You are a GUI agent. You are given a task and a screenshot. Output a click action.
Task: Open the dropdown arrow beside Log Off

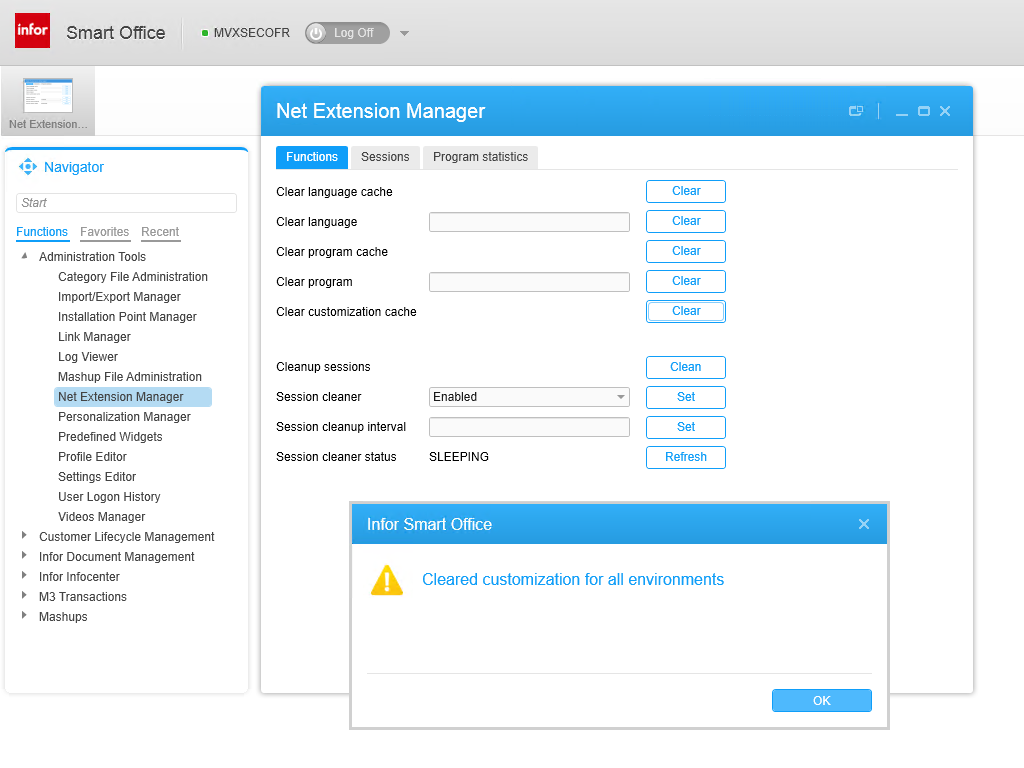(x=404, y=33)
